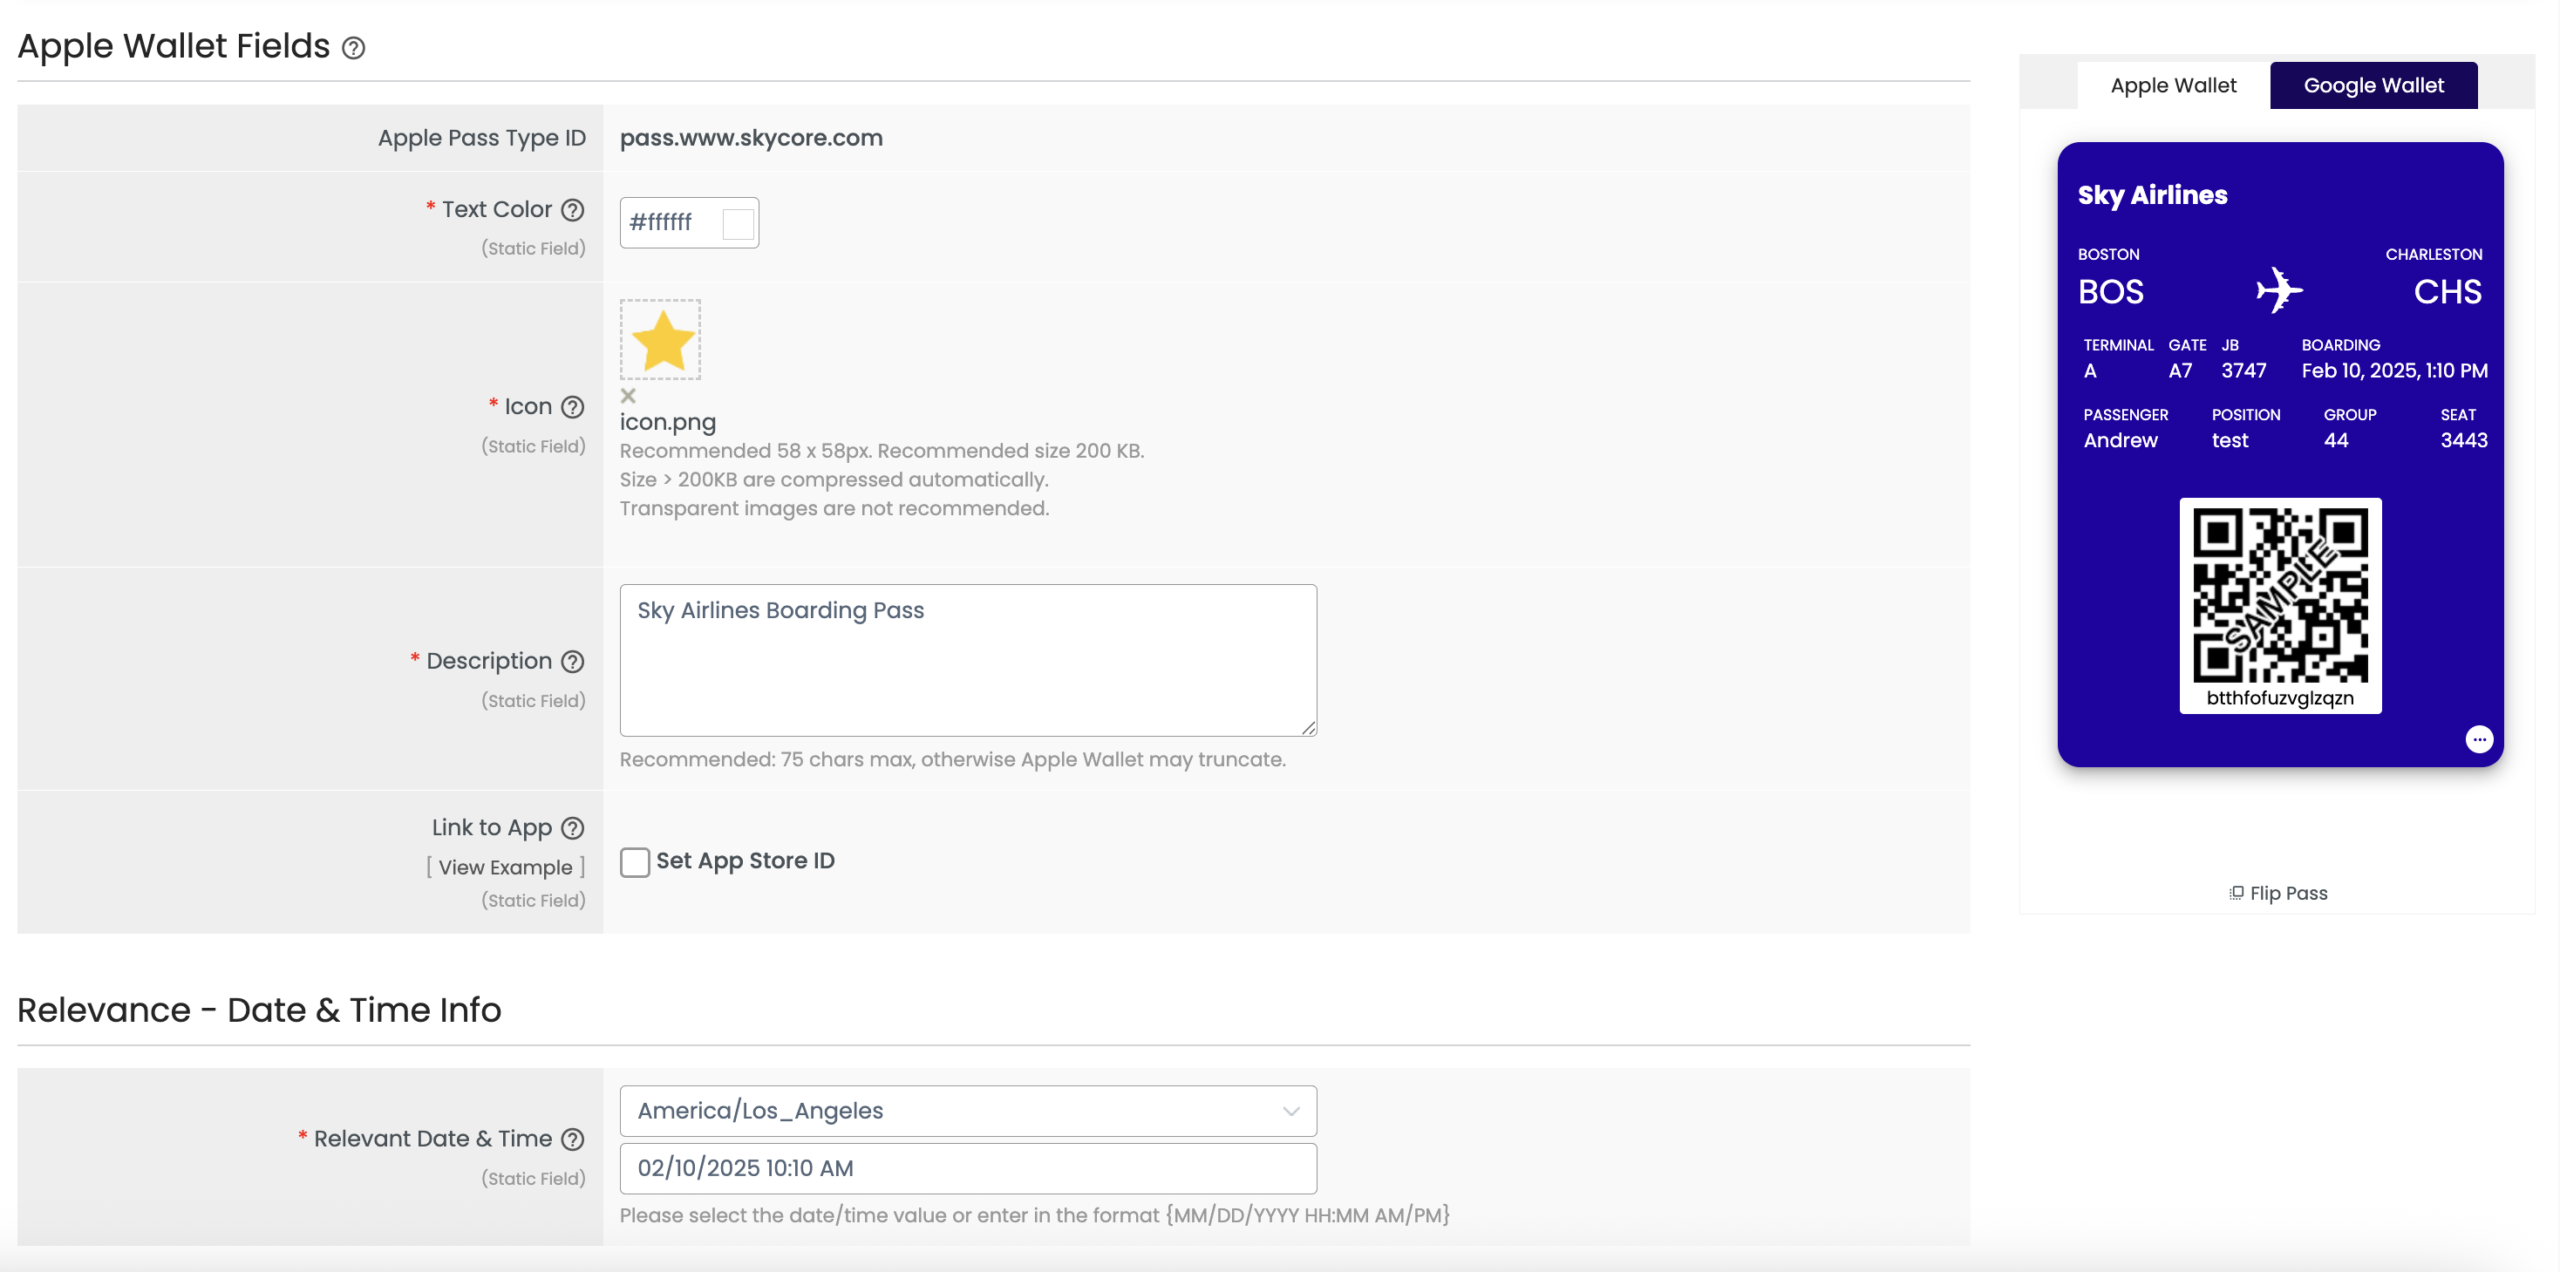This screenshot has width=2560, height=1272.
Task: Click the airplane icon in pass preview
Action: point(2279,290)
